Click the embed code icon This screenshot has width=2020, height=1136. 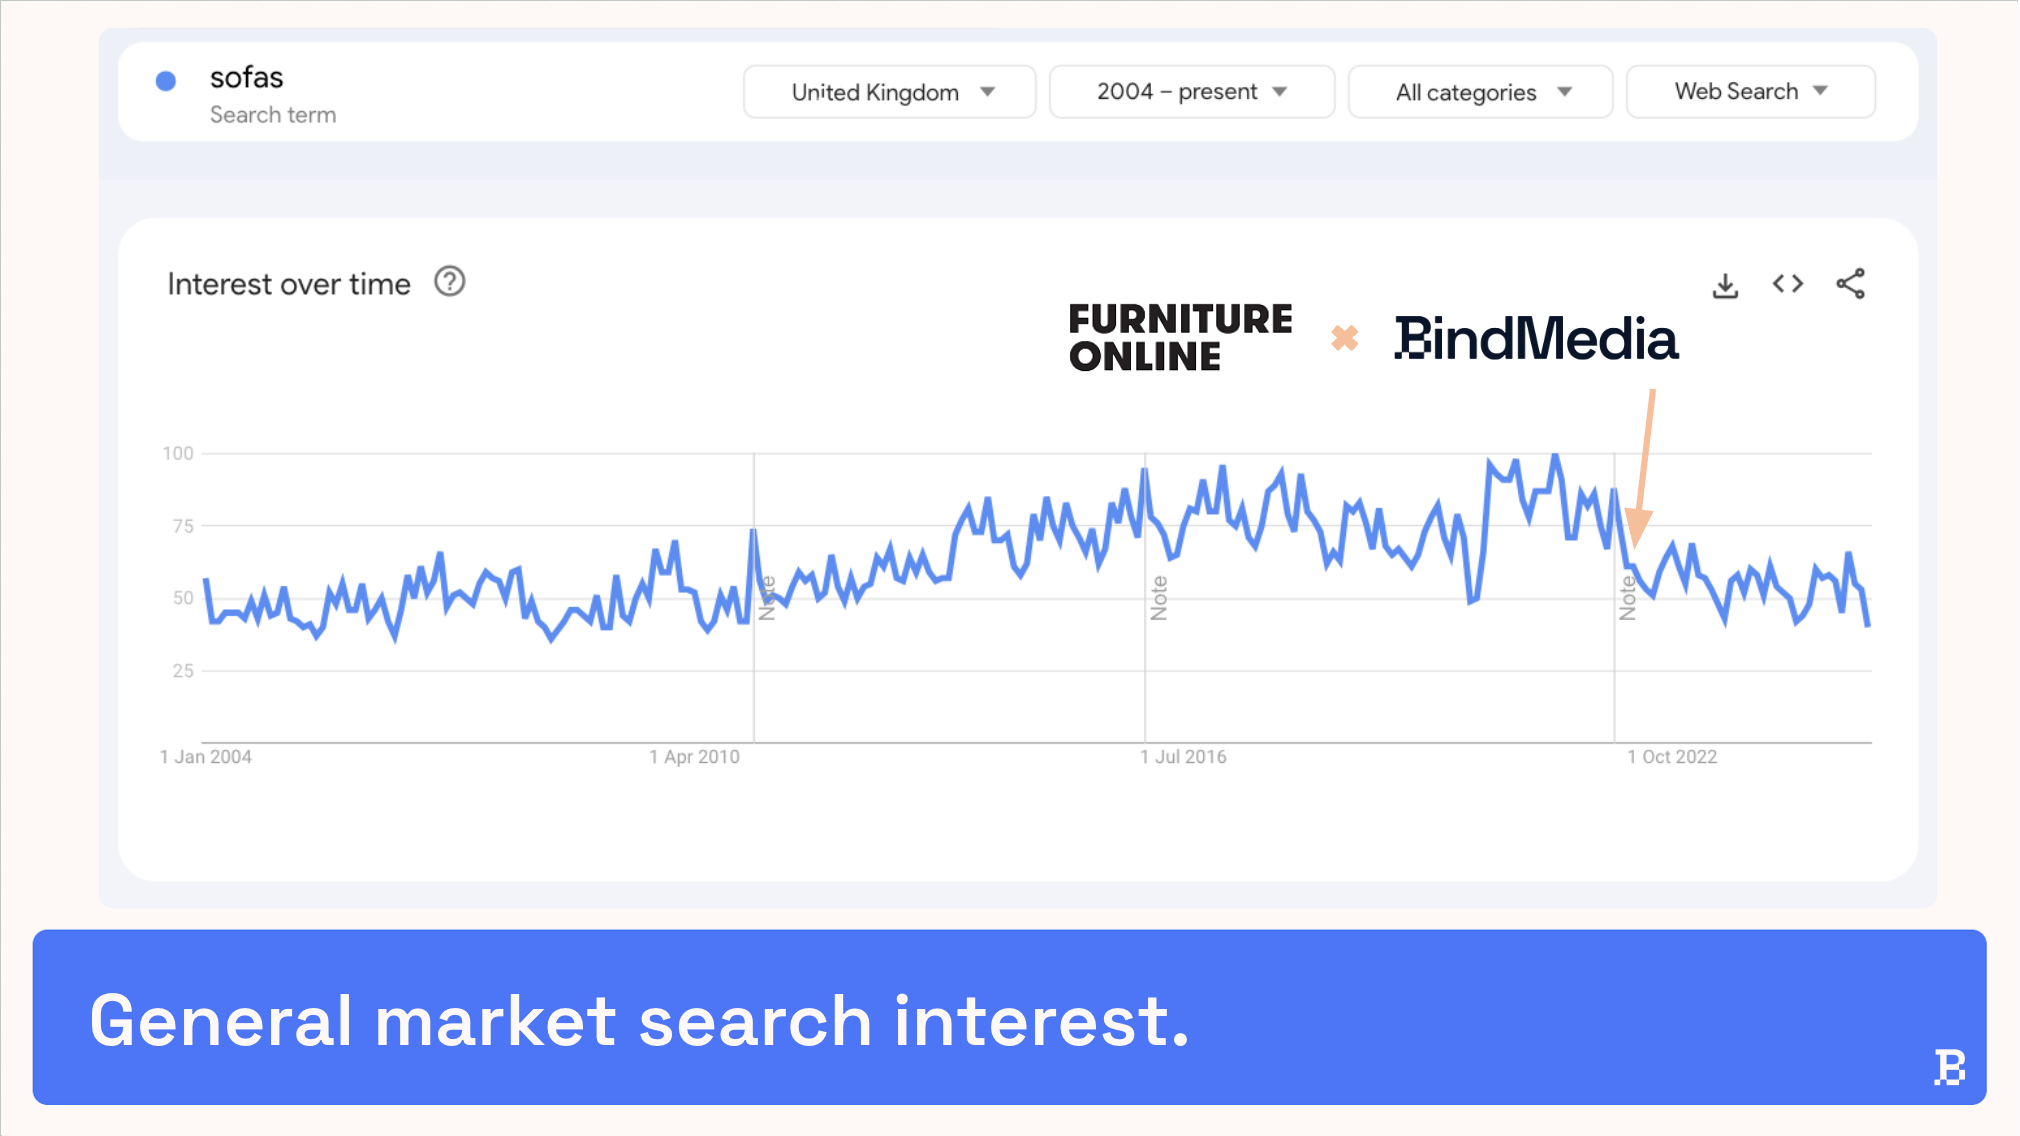1788,284
